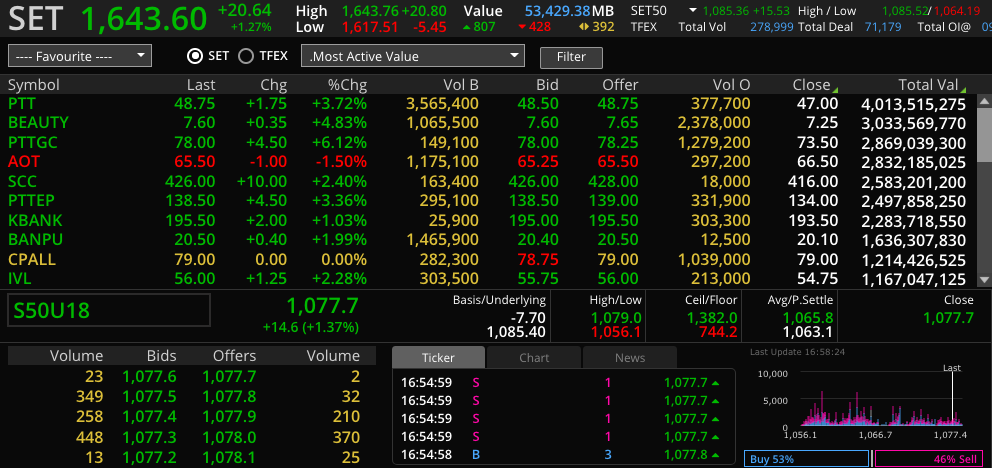Click the red decliners count 428

539,27
